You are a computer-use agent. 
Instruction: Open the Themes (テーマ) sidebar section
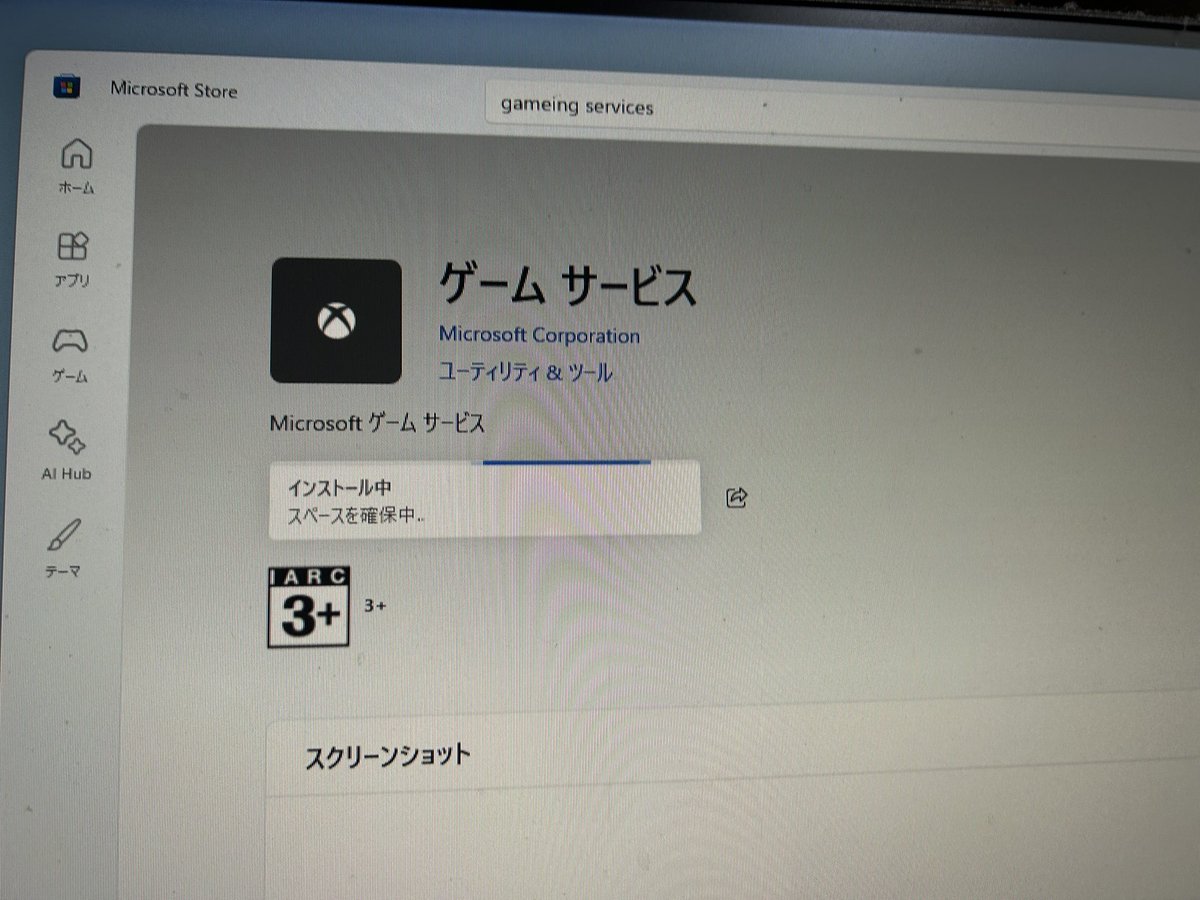click(63, 547)
